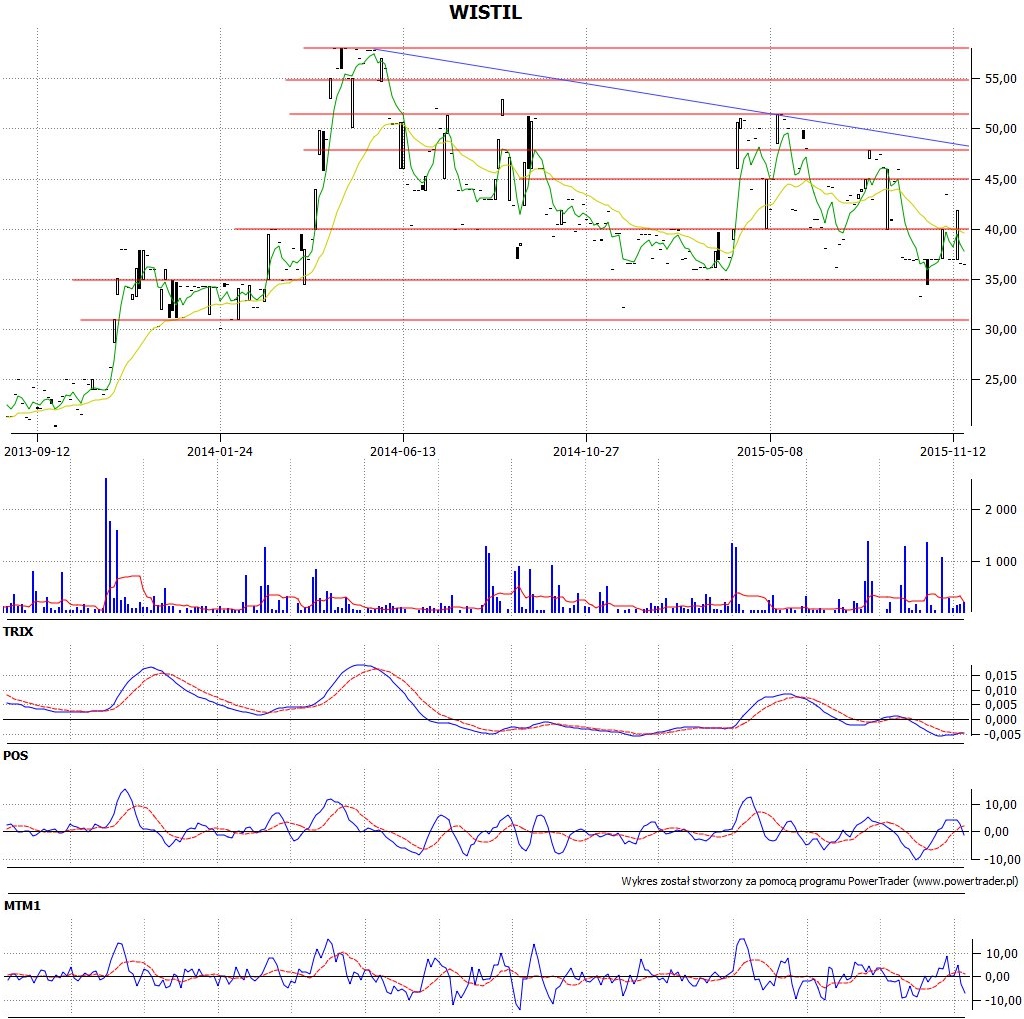Click the POS indicator label
1024x1019 pixels.
point(16,755)
